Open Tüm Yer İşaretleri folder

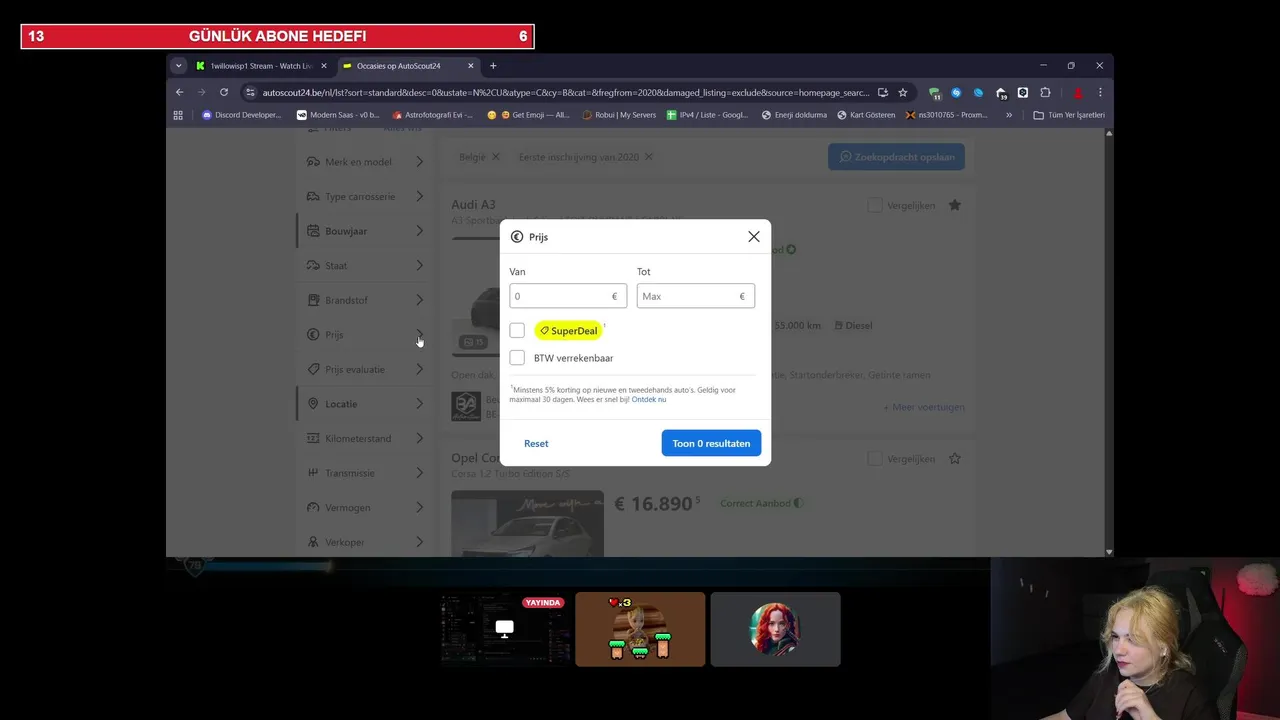(x=1069, y=115)
